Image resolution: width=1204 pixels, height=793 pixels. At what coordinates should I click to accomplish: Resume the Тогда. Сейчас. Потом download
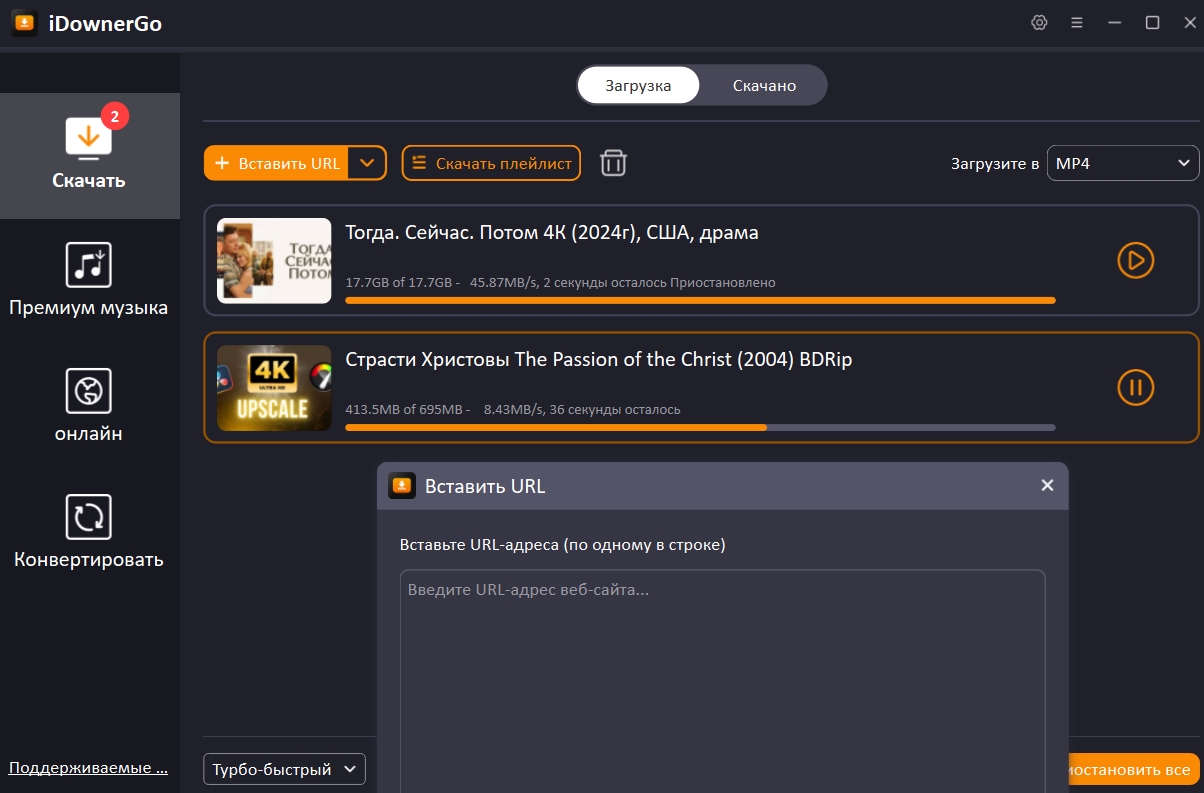(1135, 260)
